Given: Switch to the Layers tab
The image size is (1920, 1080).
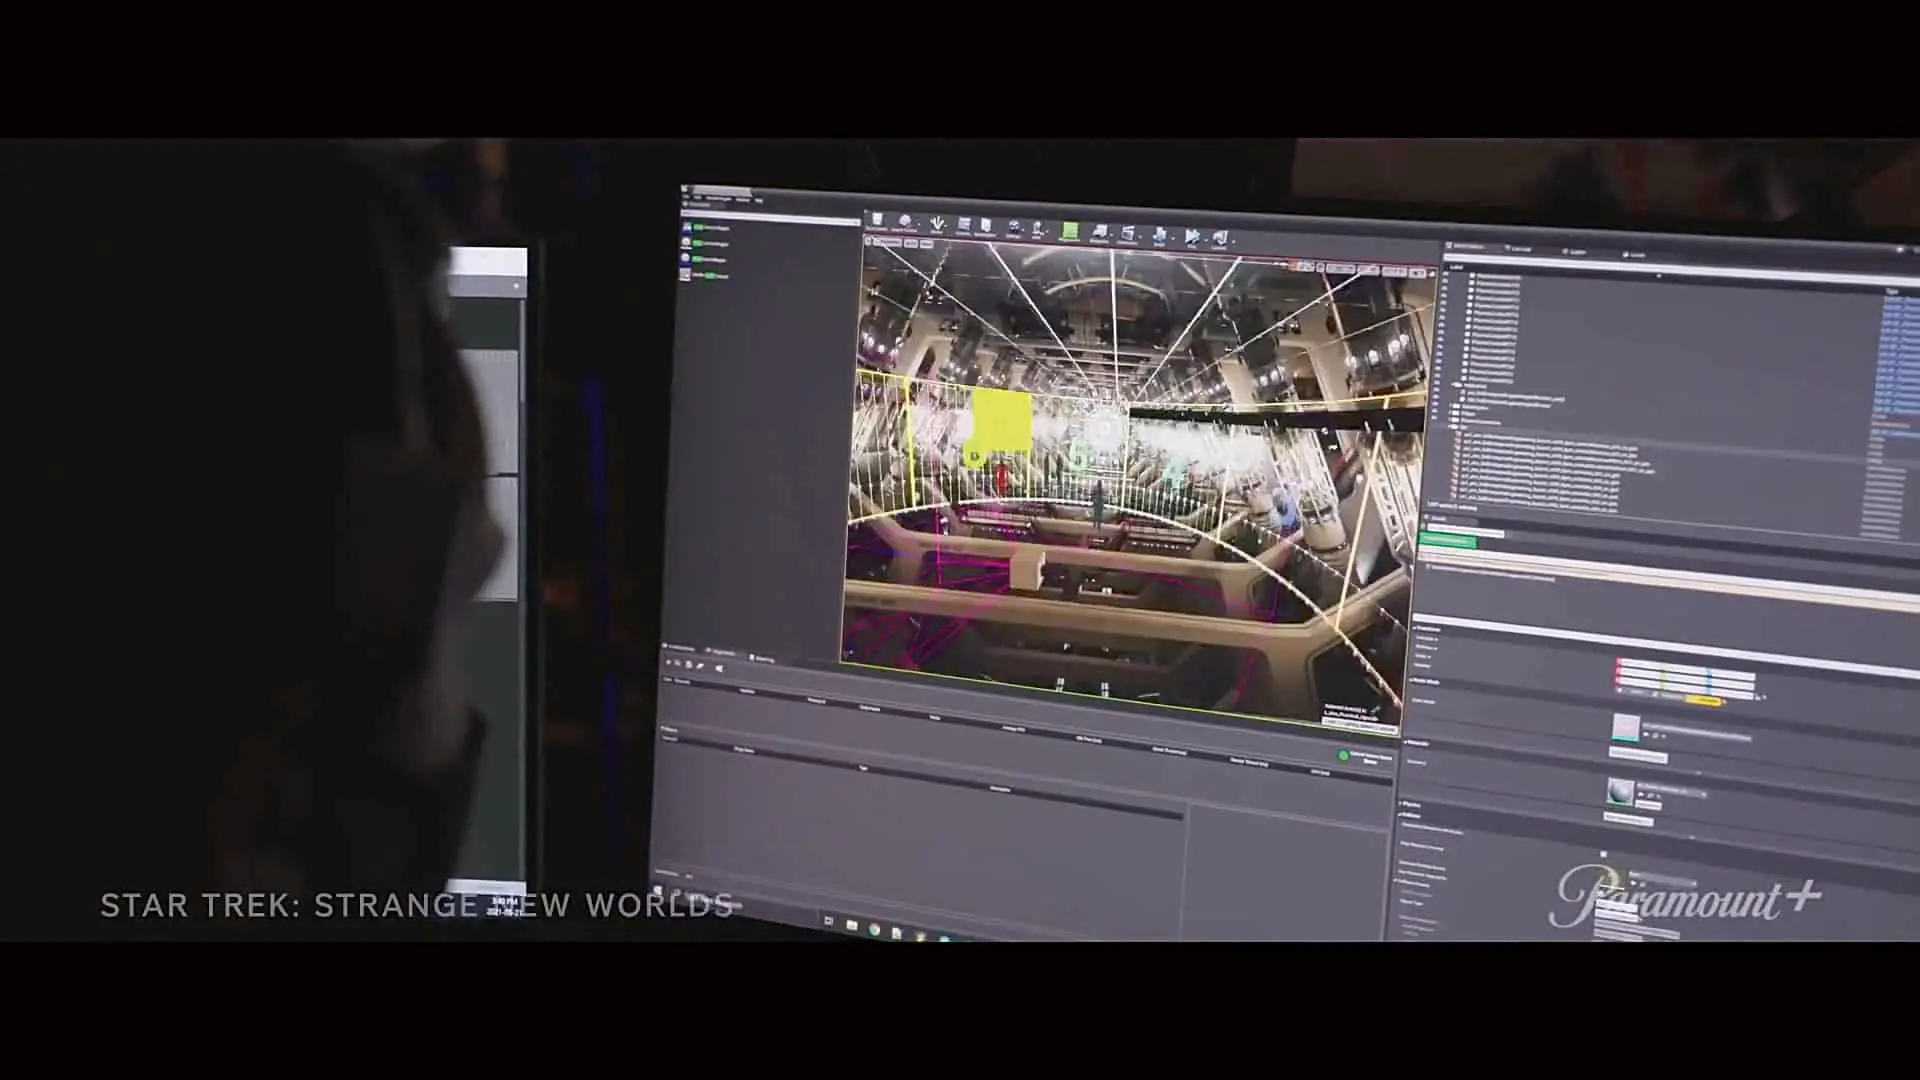Looking at the screenshot, I should [x=1577, y=251].
